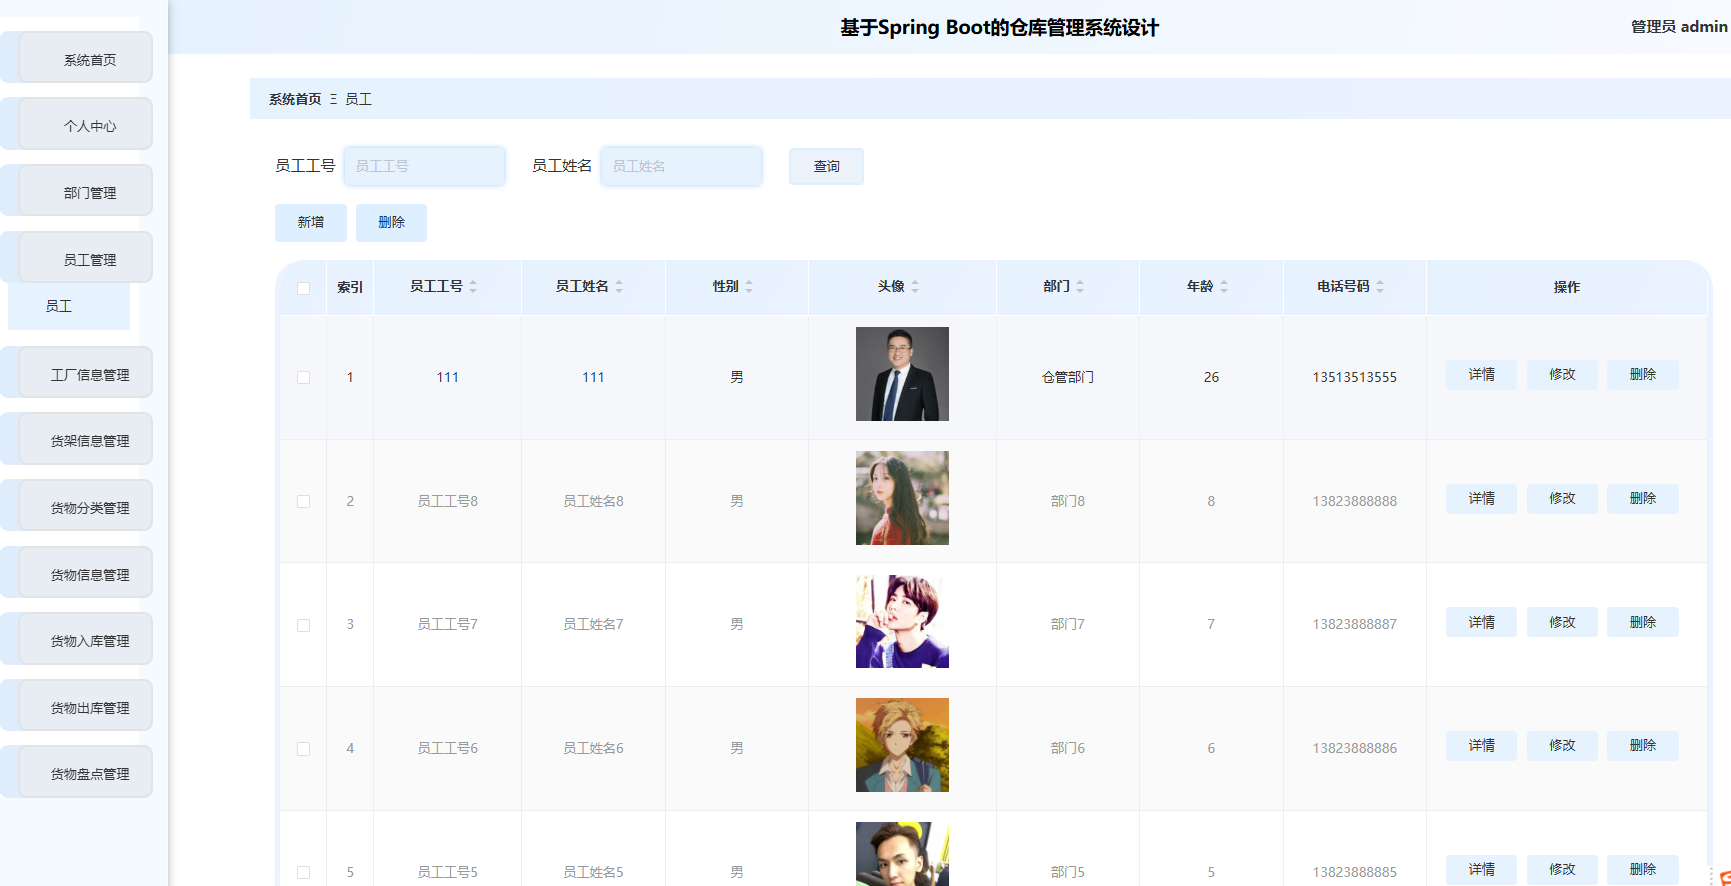Open the avatar photo of 员工姓名6
Screen dimensions: 1731x886
(x=902, y=745)
